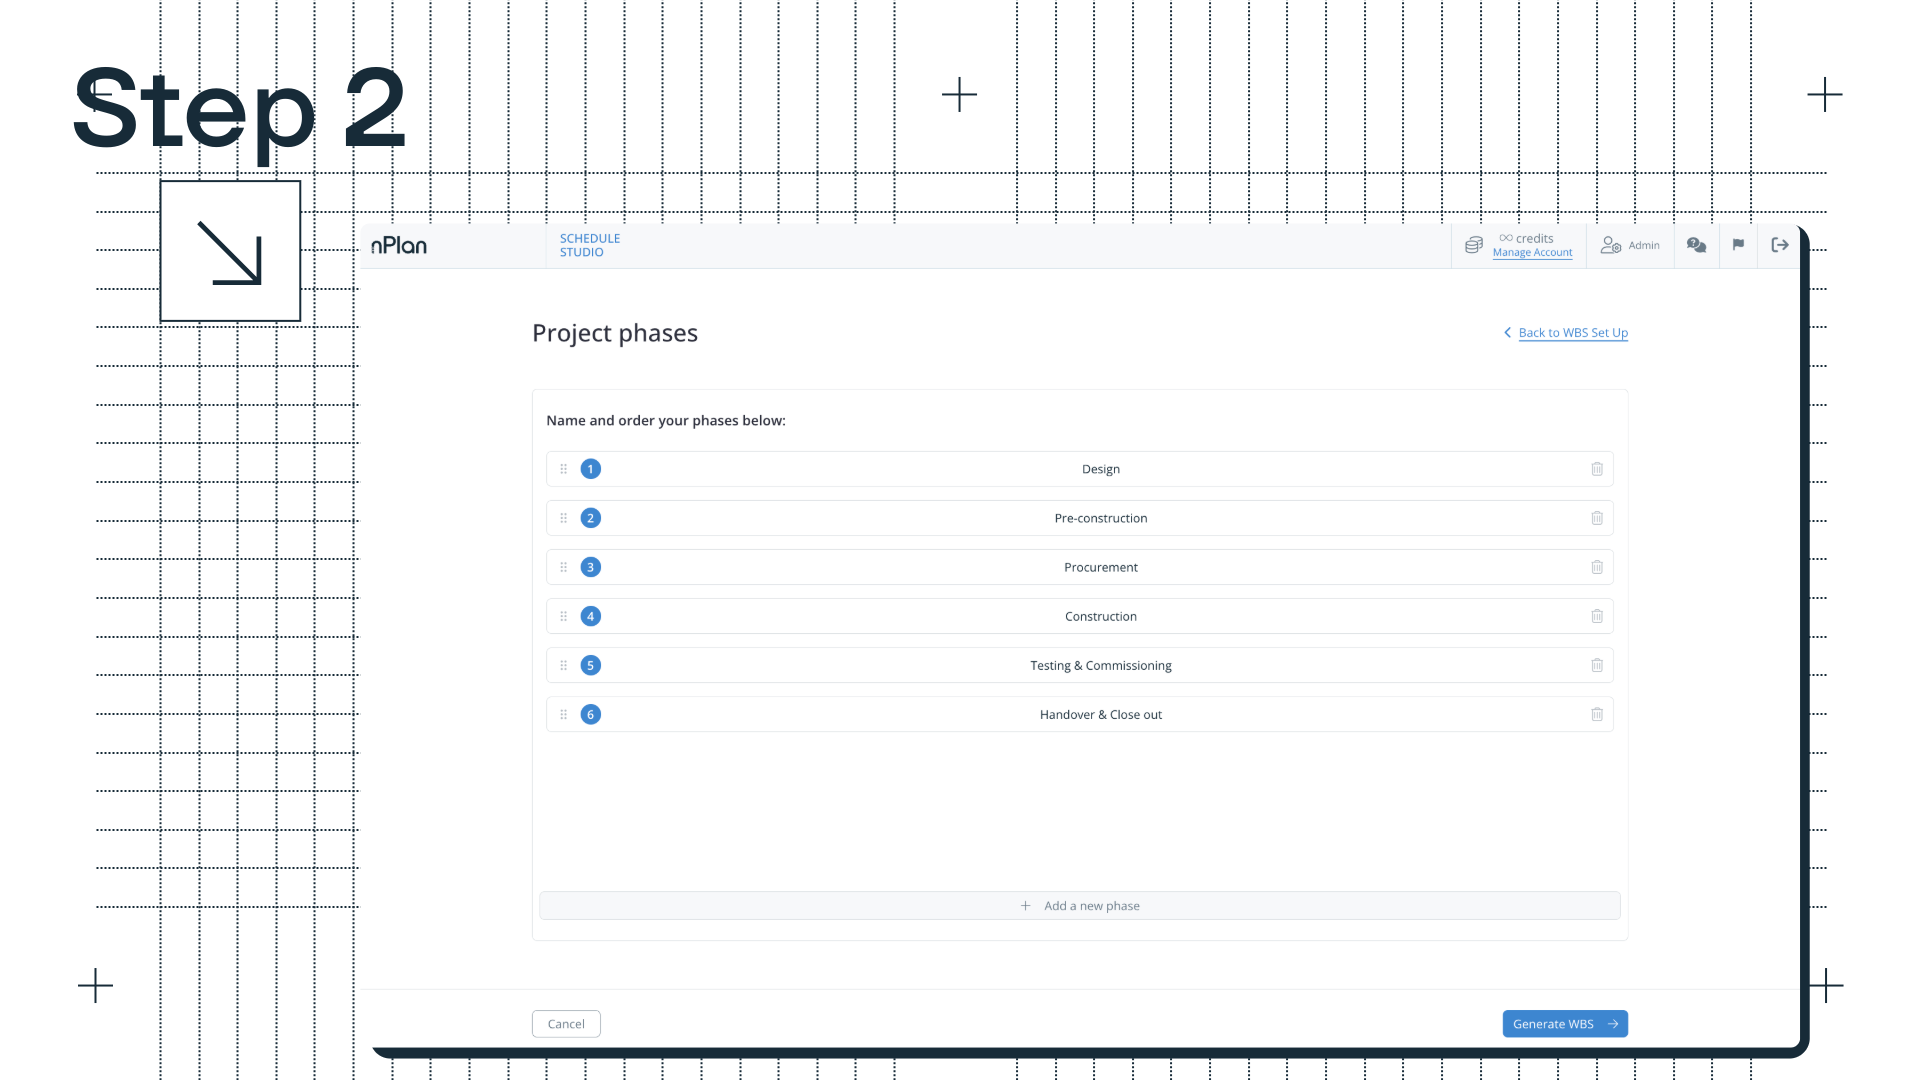Image resolution: width=1920 pixels, height=1080 pixels.
Task: Delete the Procurement phase with its trash icon
Action: pyautogui.click(x=1597, y=567)
